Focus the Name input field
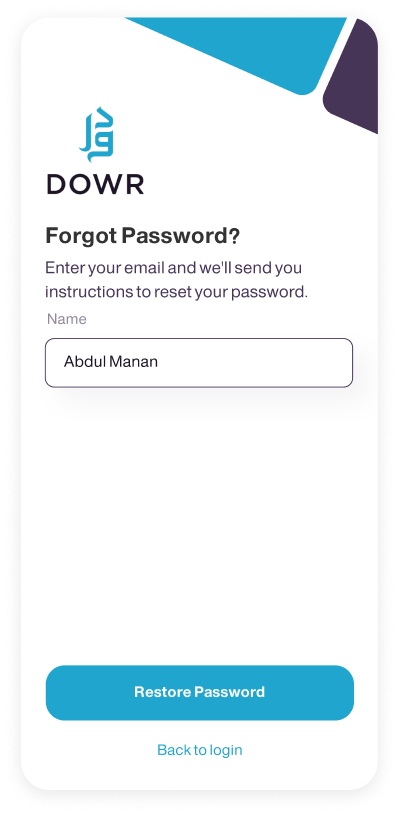This screenshot has height=815, width=399. coord(199,363)
